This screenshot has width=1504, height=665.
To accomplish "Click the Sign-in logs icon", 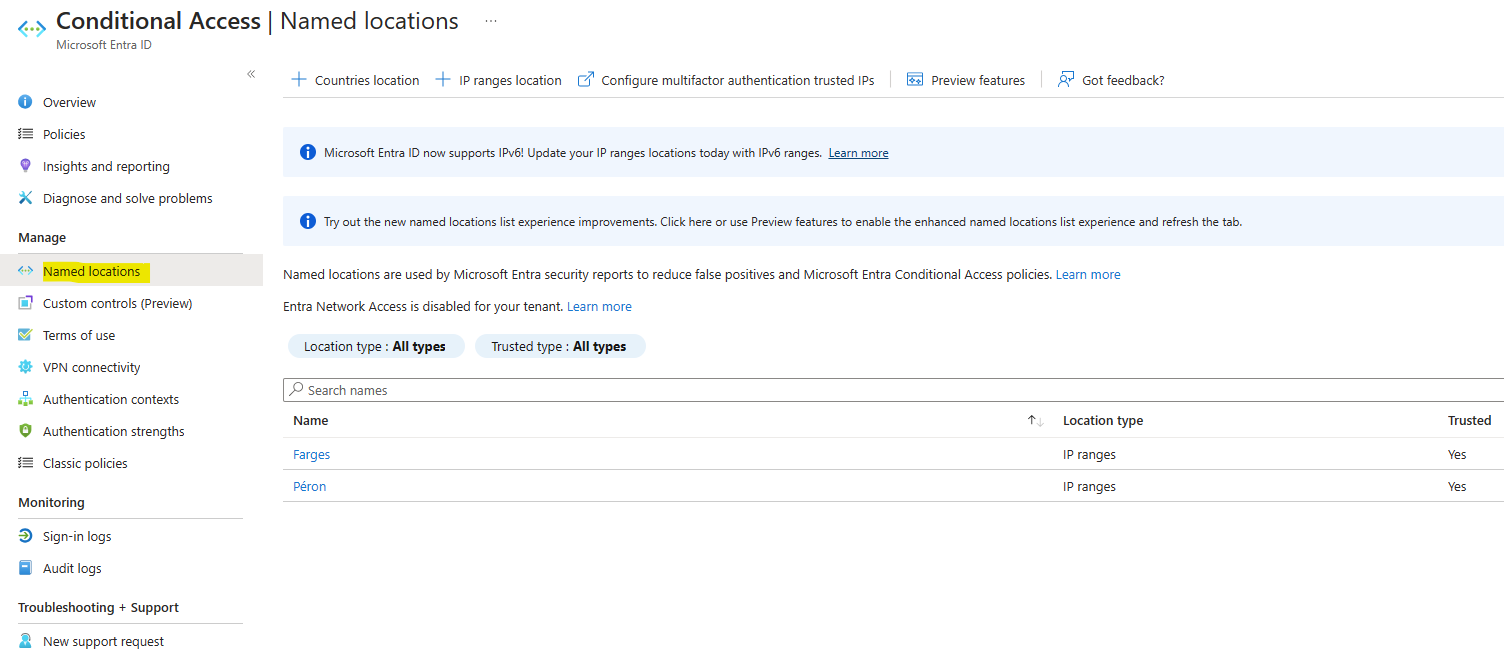I will click(x=26, y=536).
